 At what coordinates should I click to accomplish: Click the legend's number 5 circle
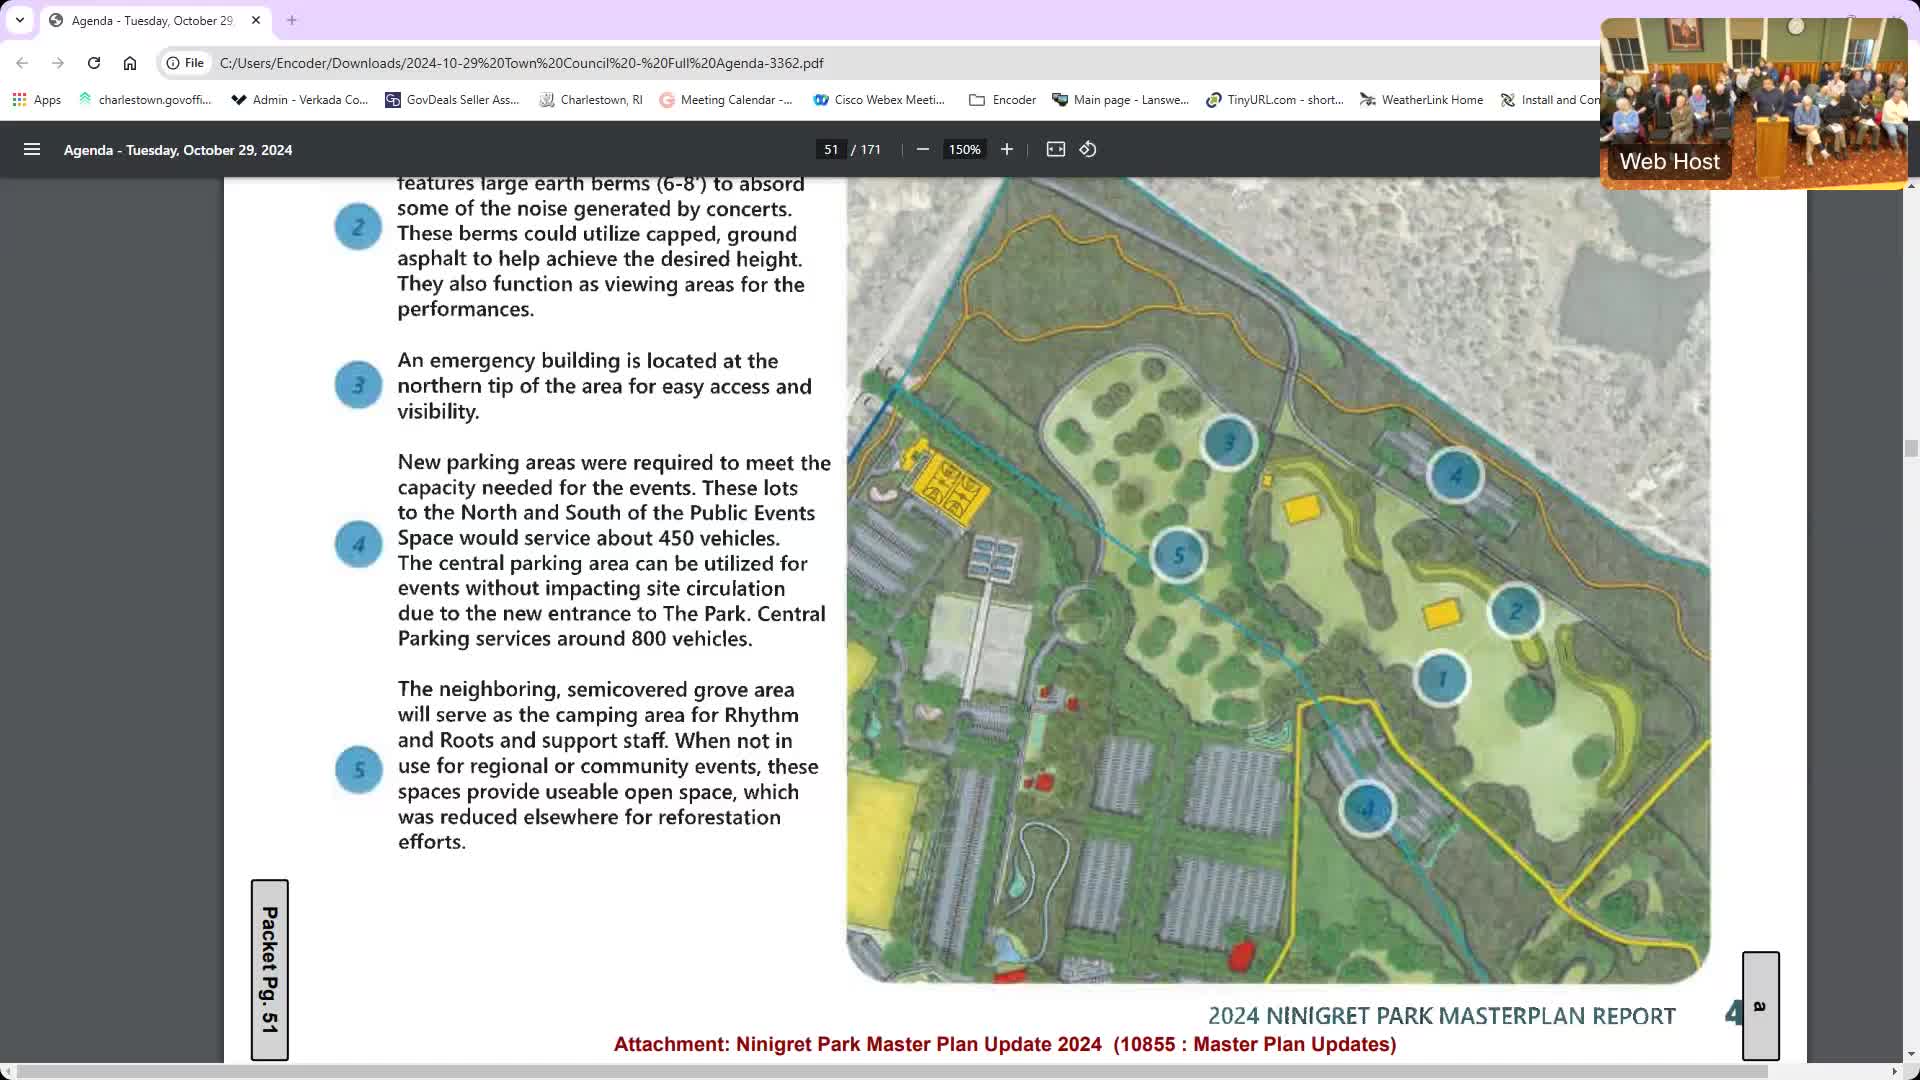click(358, 770)
